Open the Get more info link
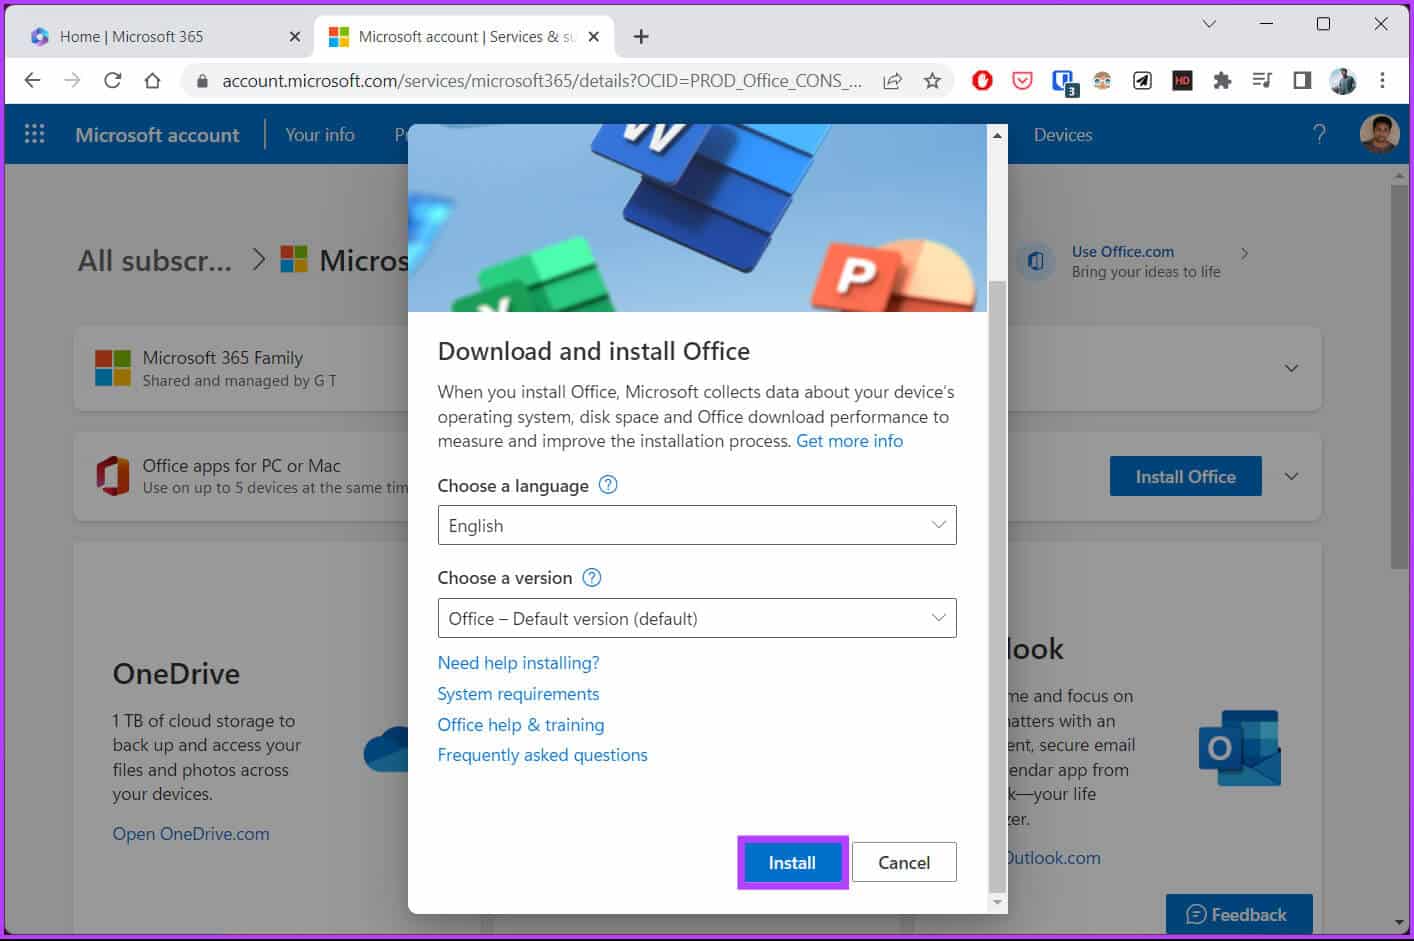The height and width of the screenshot is (941, 1414). coord(849,441)
